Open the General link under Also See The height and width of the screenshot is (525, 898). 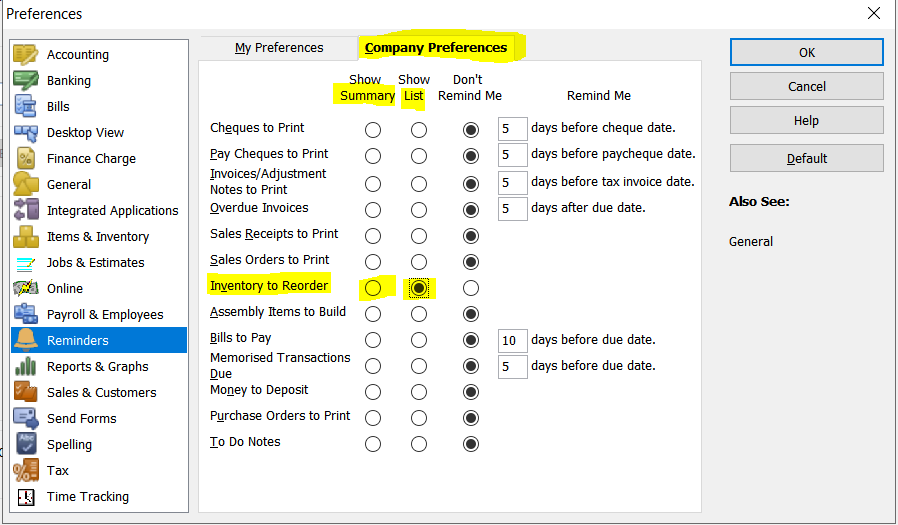[751, 241]
